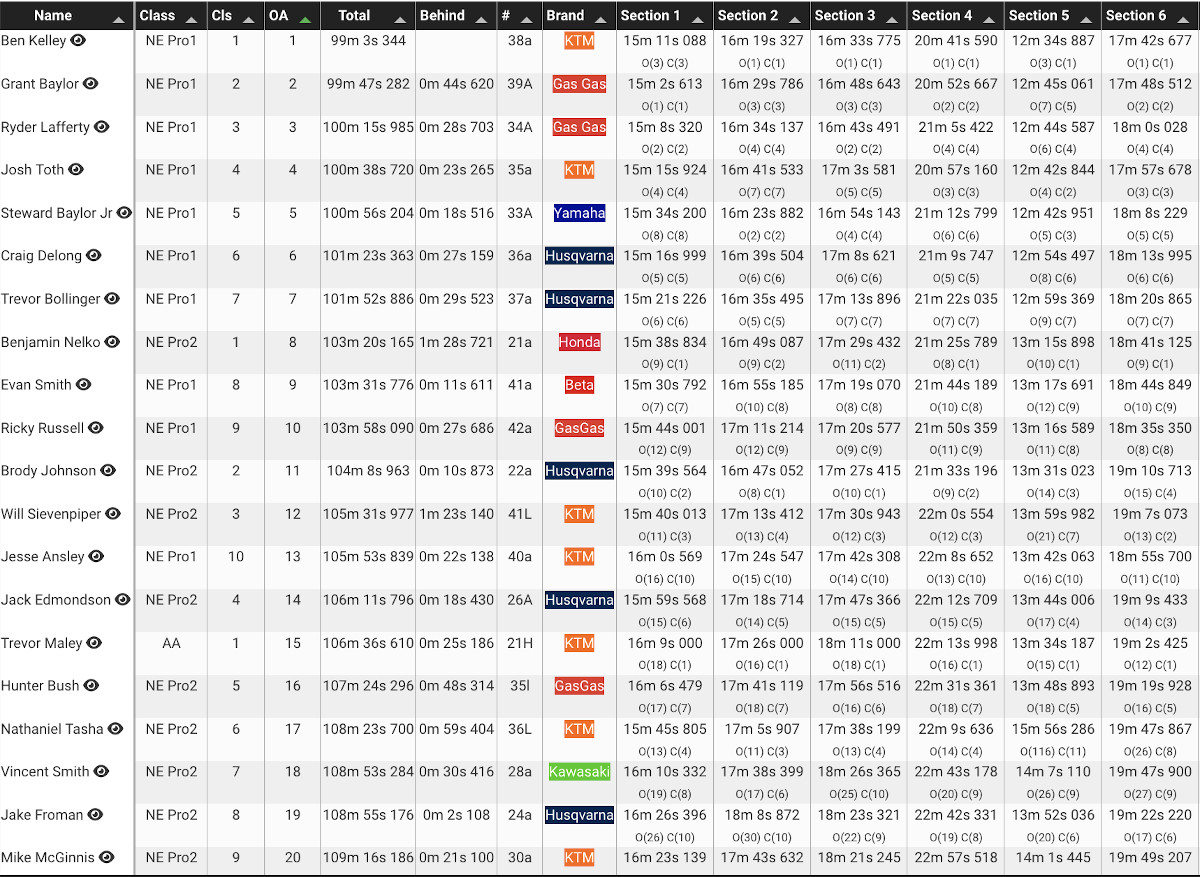
Task: Click bike number 21H
Action: coord(520,643)
